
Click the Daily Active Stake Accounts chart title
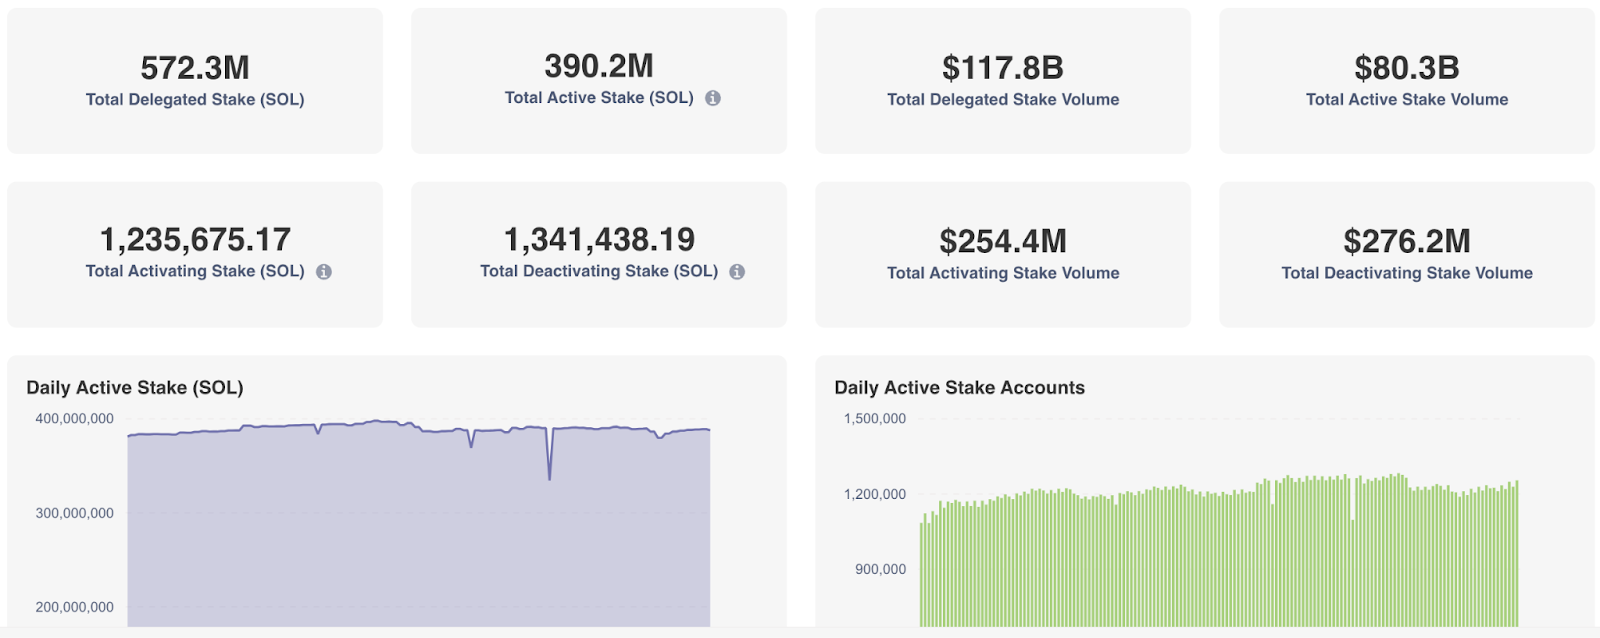(959, 388)
